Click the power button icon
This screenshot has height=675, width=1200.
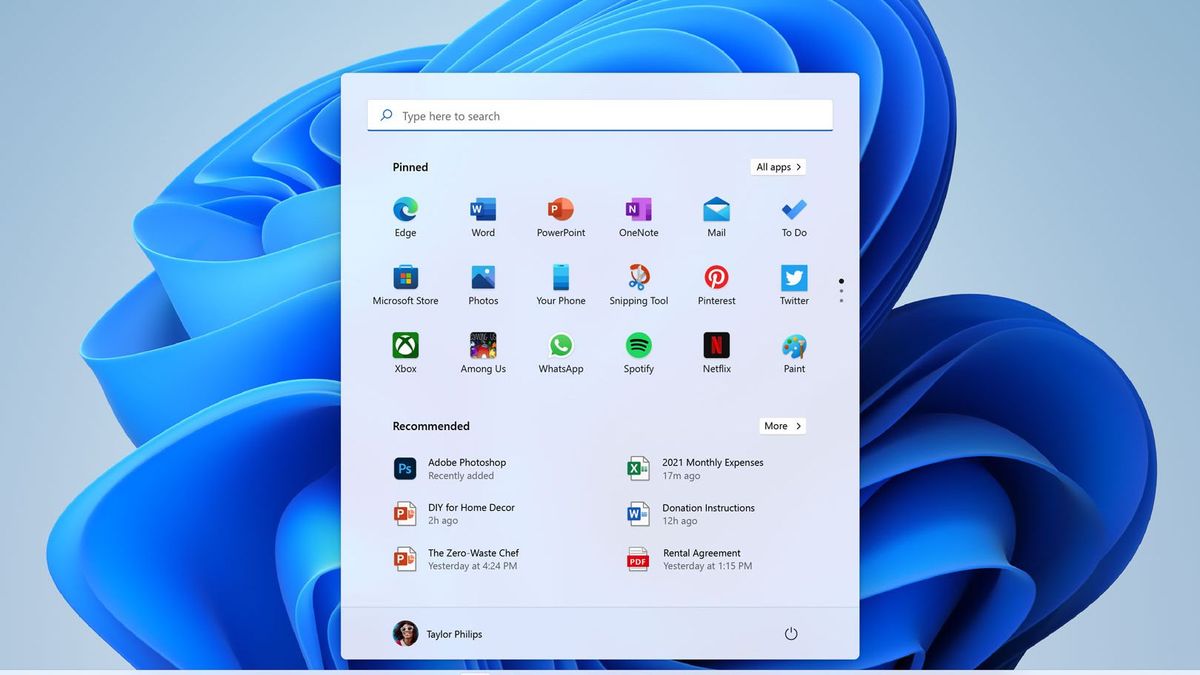[x=791, y=634]
